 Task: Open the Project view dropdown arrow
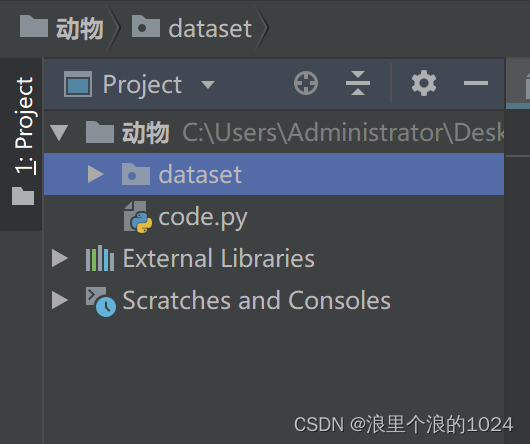tap(208, 84)
